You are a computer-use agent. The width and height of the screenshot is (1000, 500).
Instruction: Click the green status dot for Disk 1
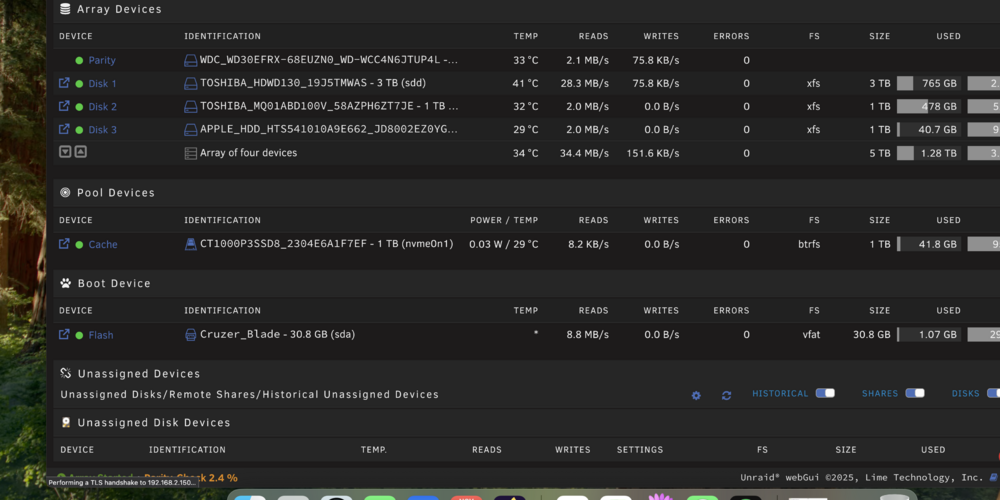tap(79, 84)
